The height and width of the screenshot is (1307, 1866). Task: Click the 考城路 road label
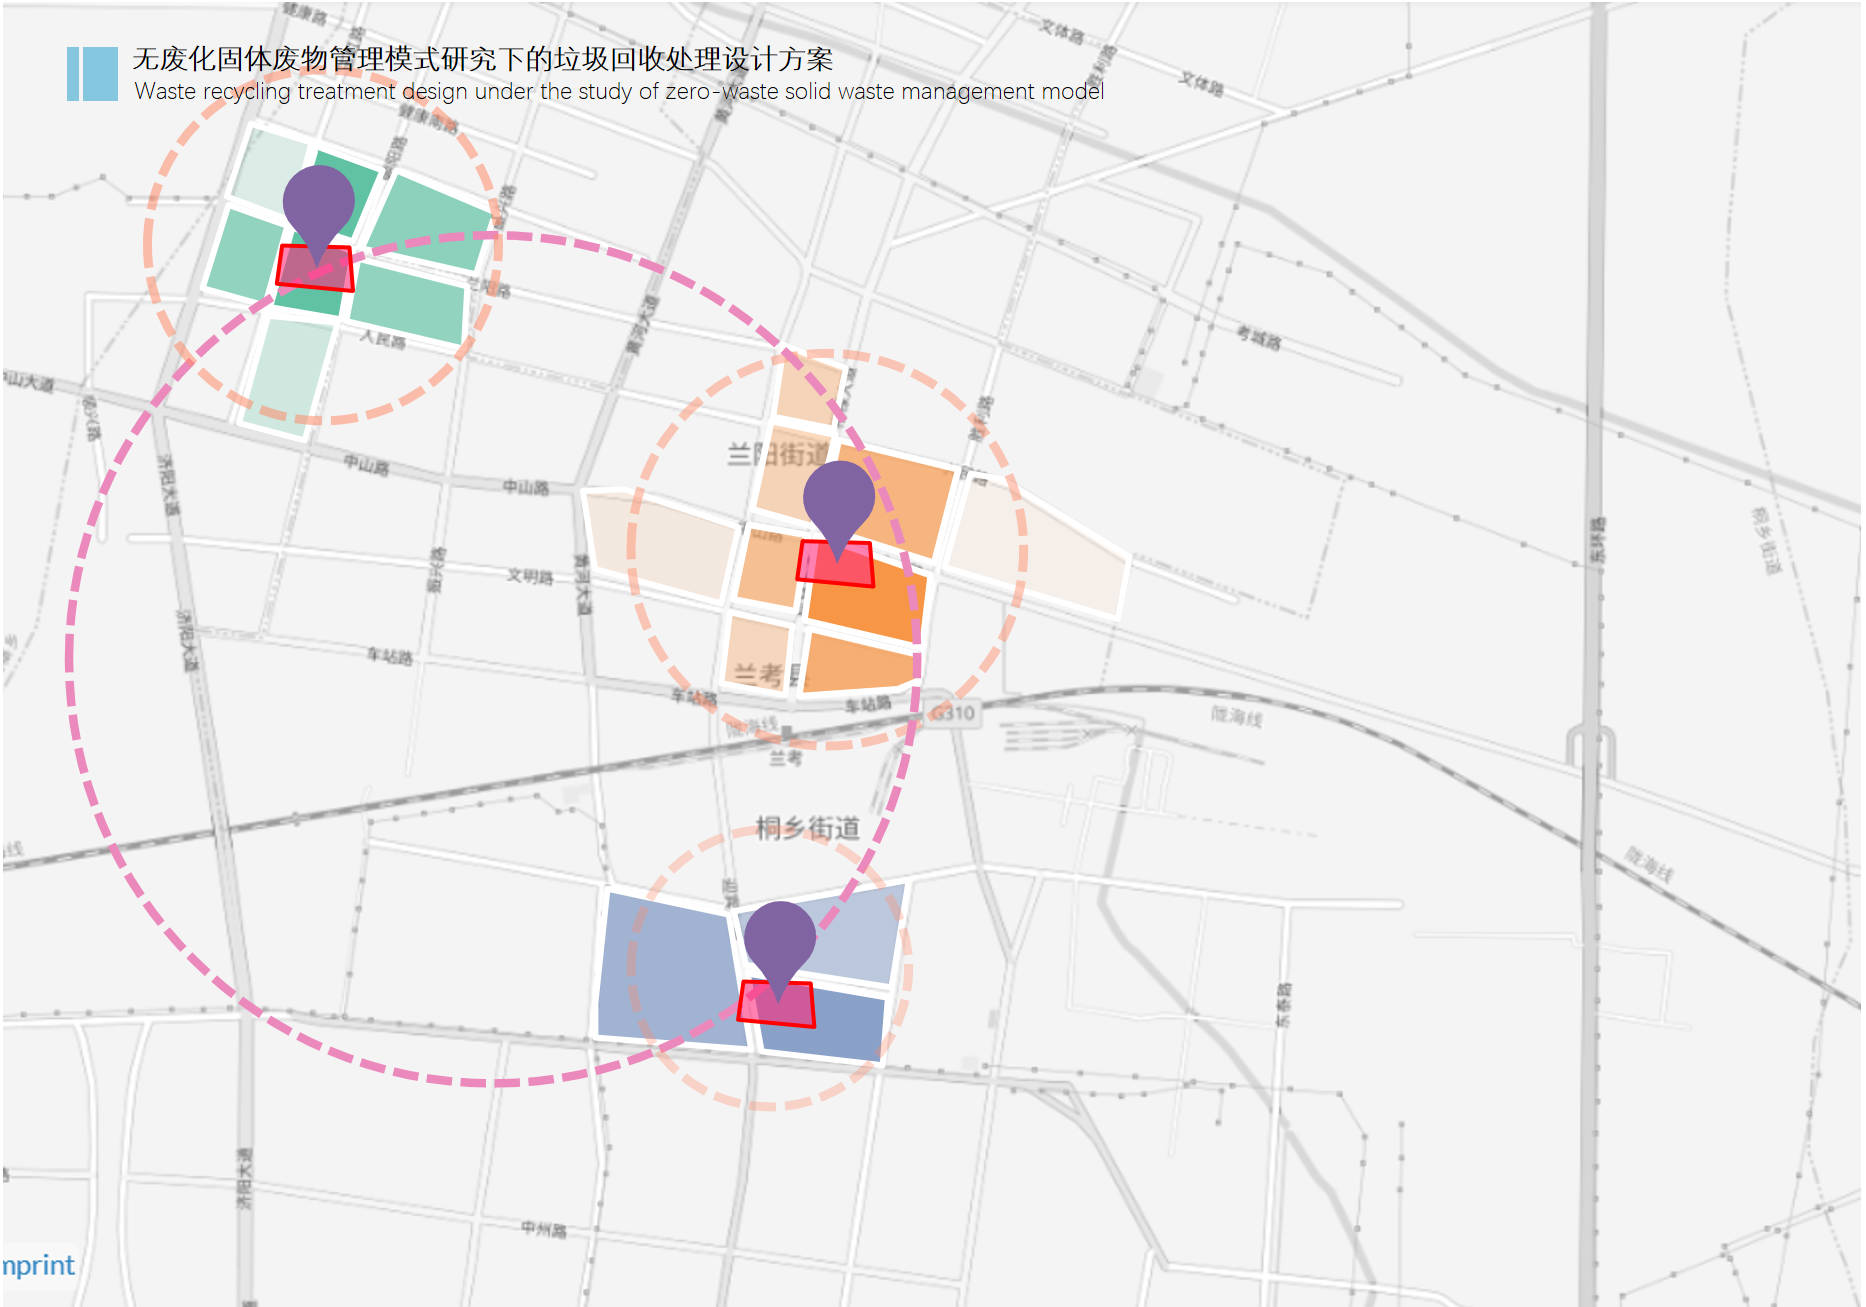click(x=1258, y=339)
